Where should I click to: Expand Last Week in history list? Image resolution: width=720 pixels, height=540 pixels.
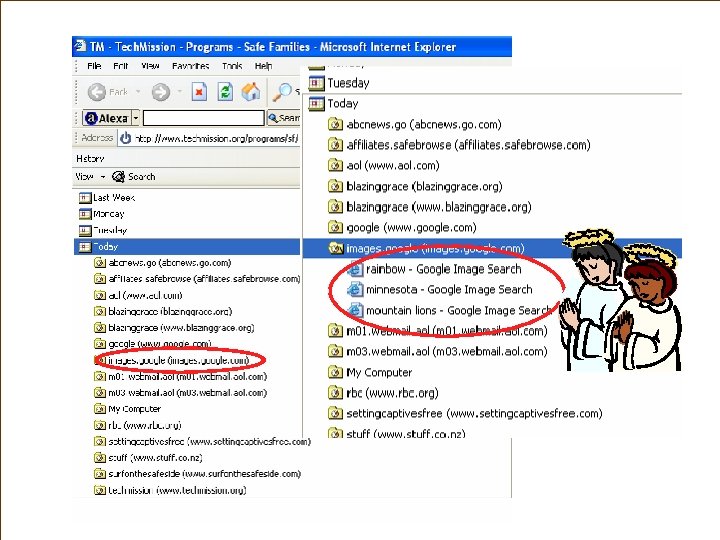[x=107, y=197]
